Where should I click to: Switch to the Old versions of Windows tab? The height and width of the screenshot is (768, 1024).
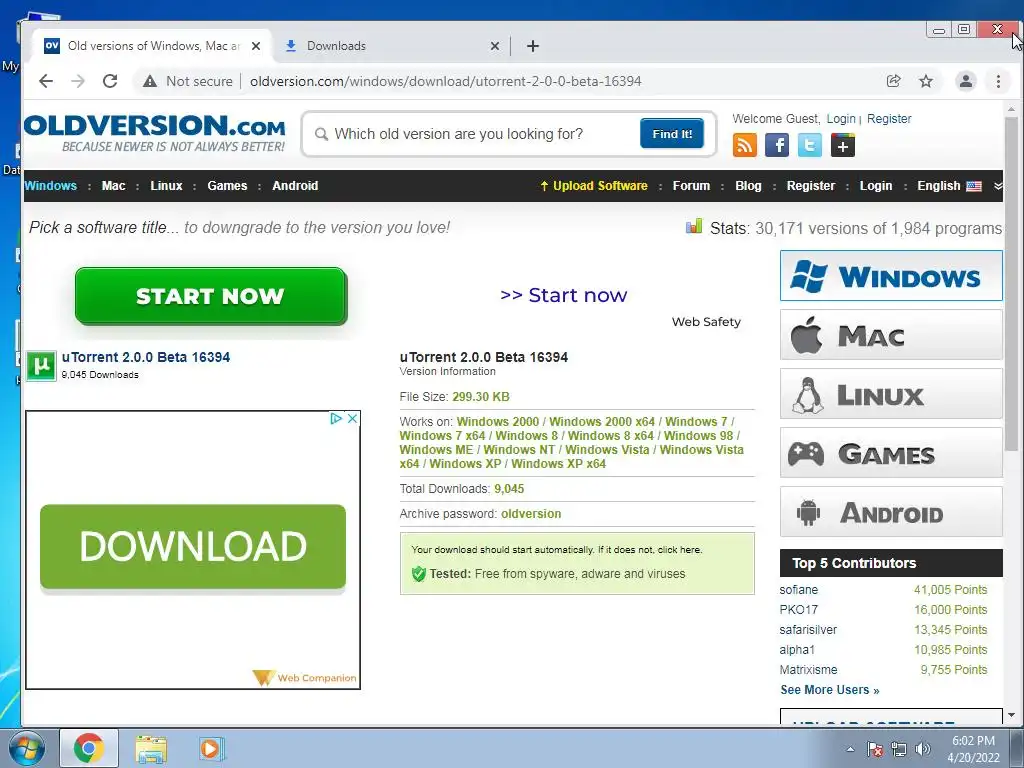coord(152,46)
